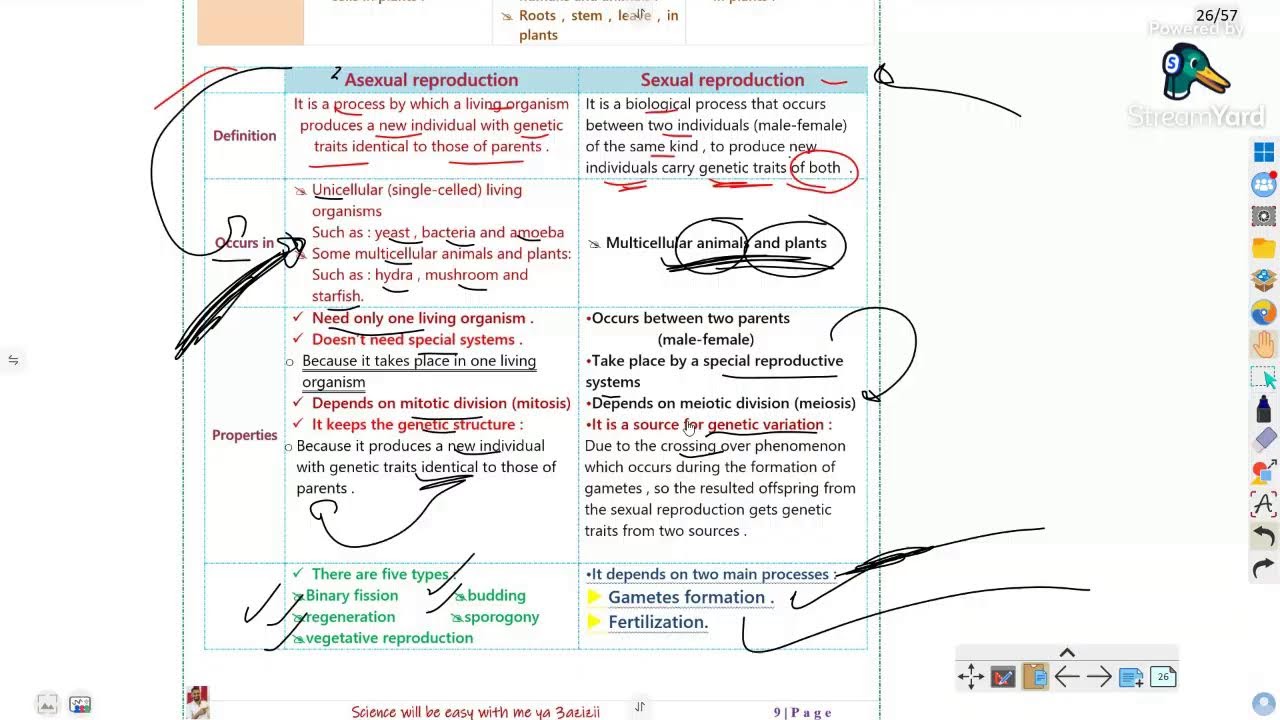Click 'budding' text
This screenshot has width=1280, height=720.
pyautogui.click(x=496, y=595)
